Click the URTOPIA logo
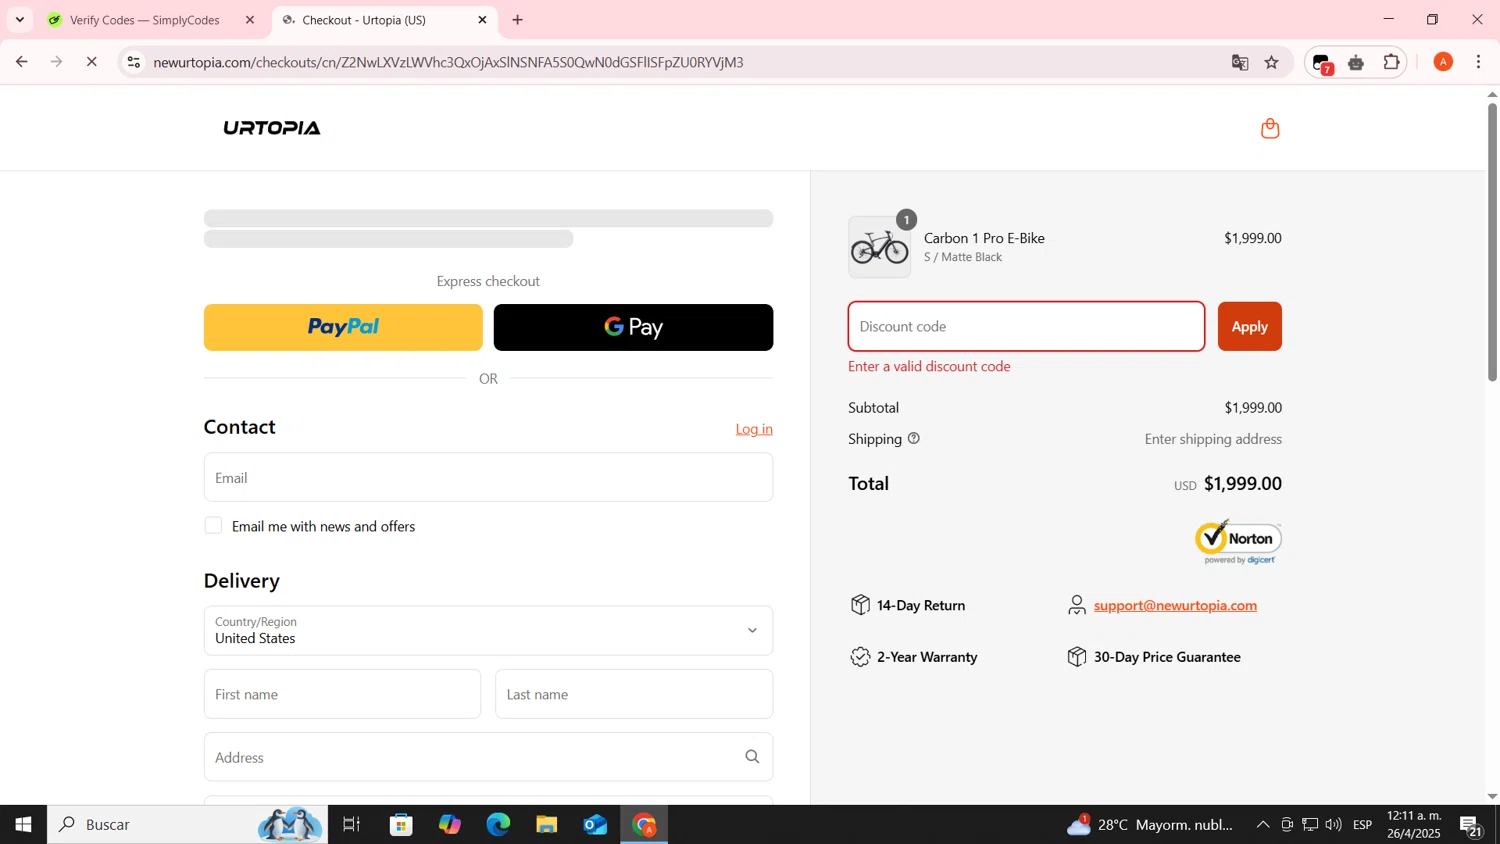 point(272,128)
